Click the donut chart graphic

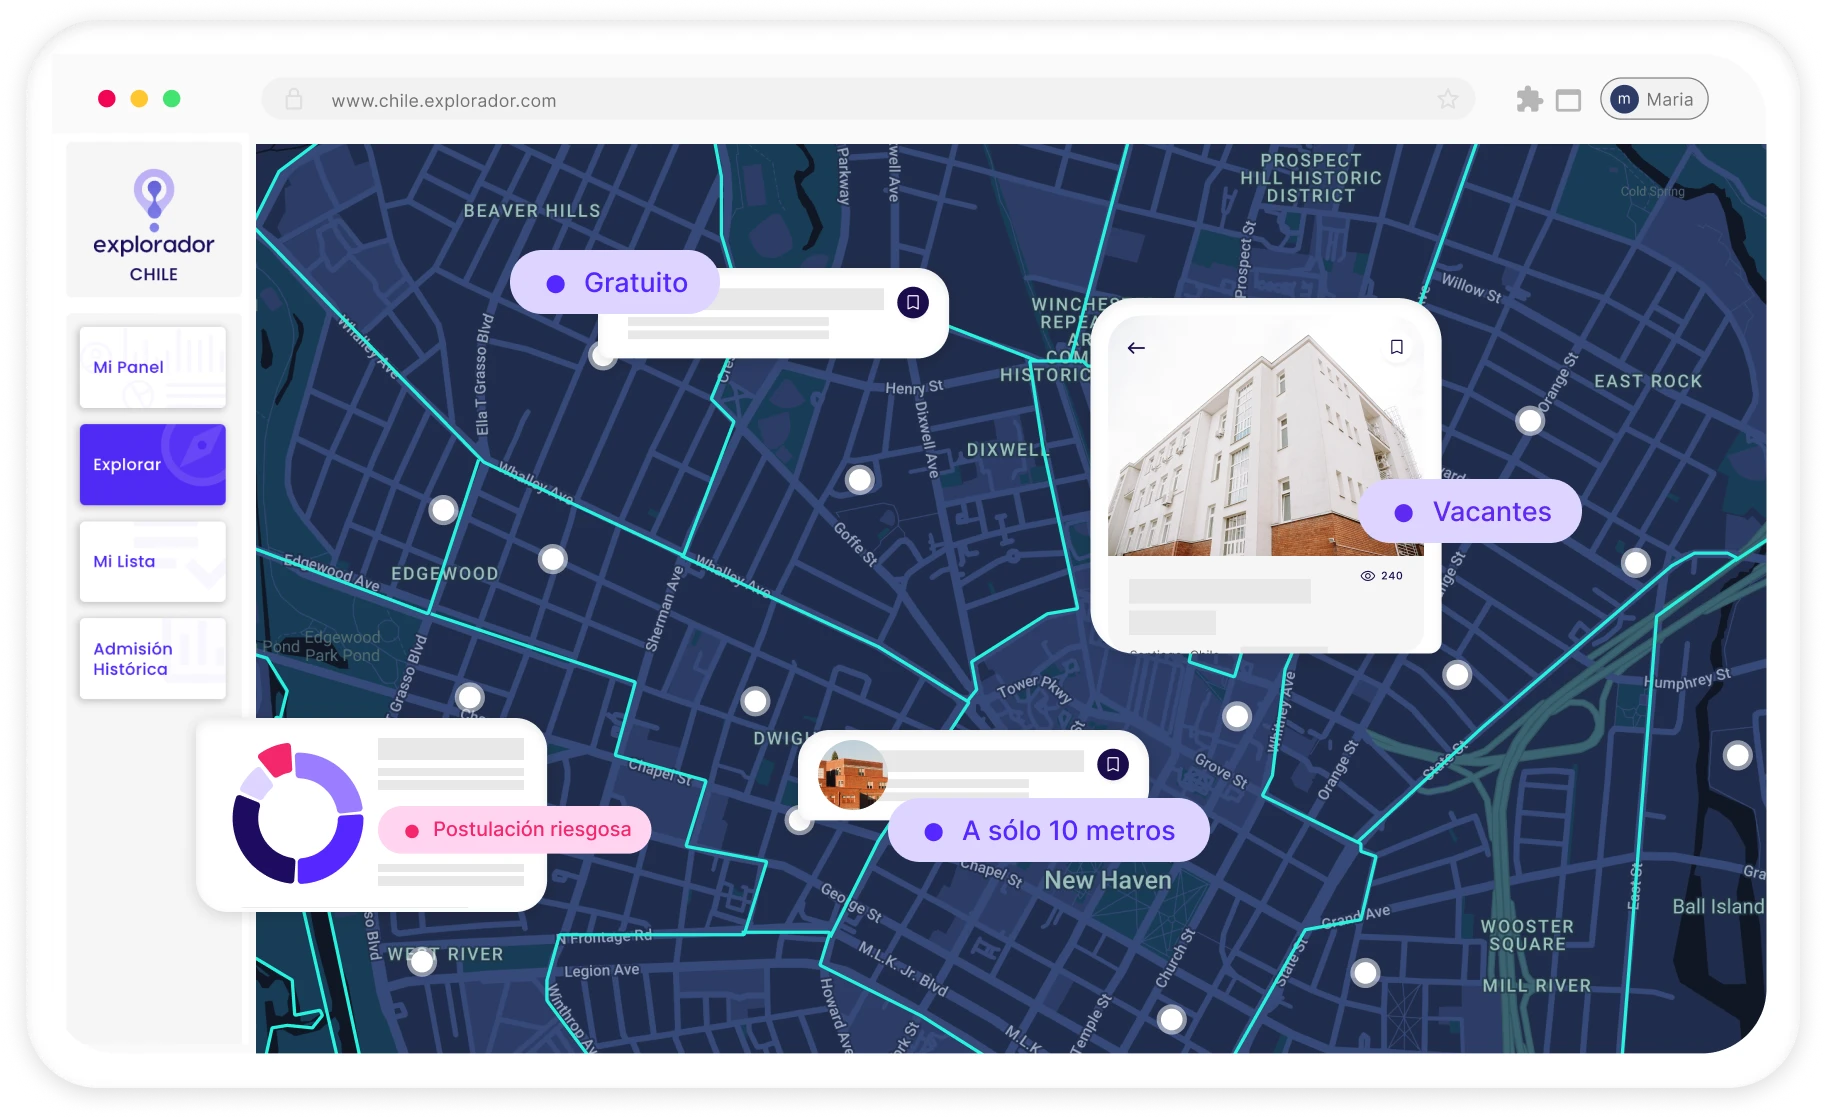pyautogui.click(x=297, y=814)
